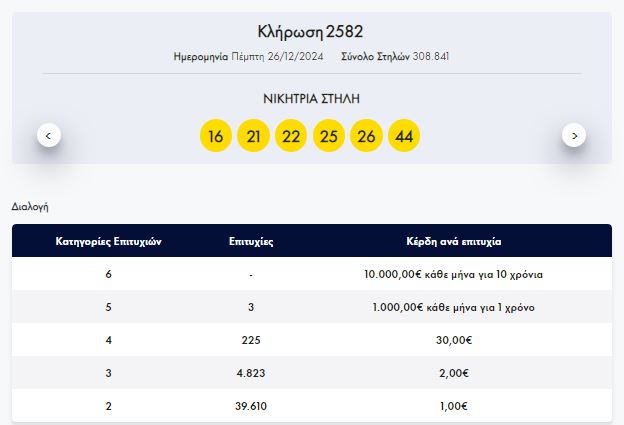The image size is (624, 425).
Task: Click the 225 winners cell
Action: 251,340
